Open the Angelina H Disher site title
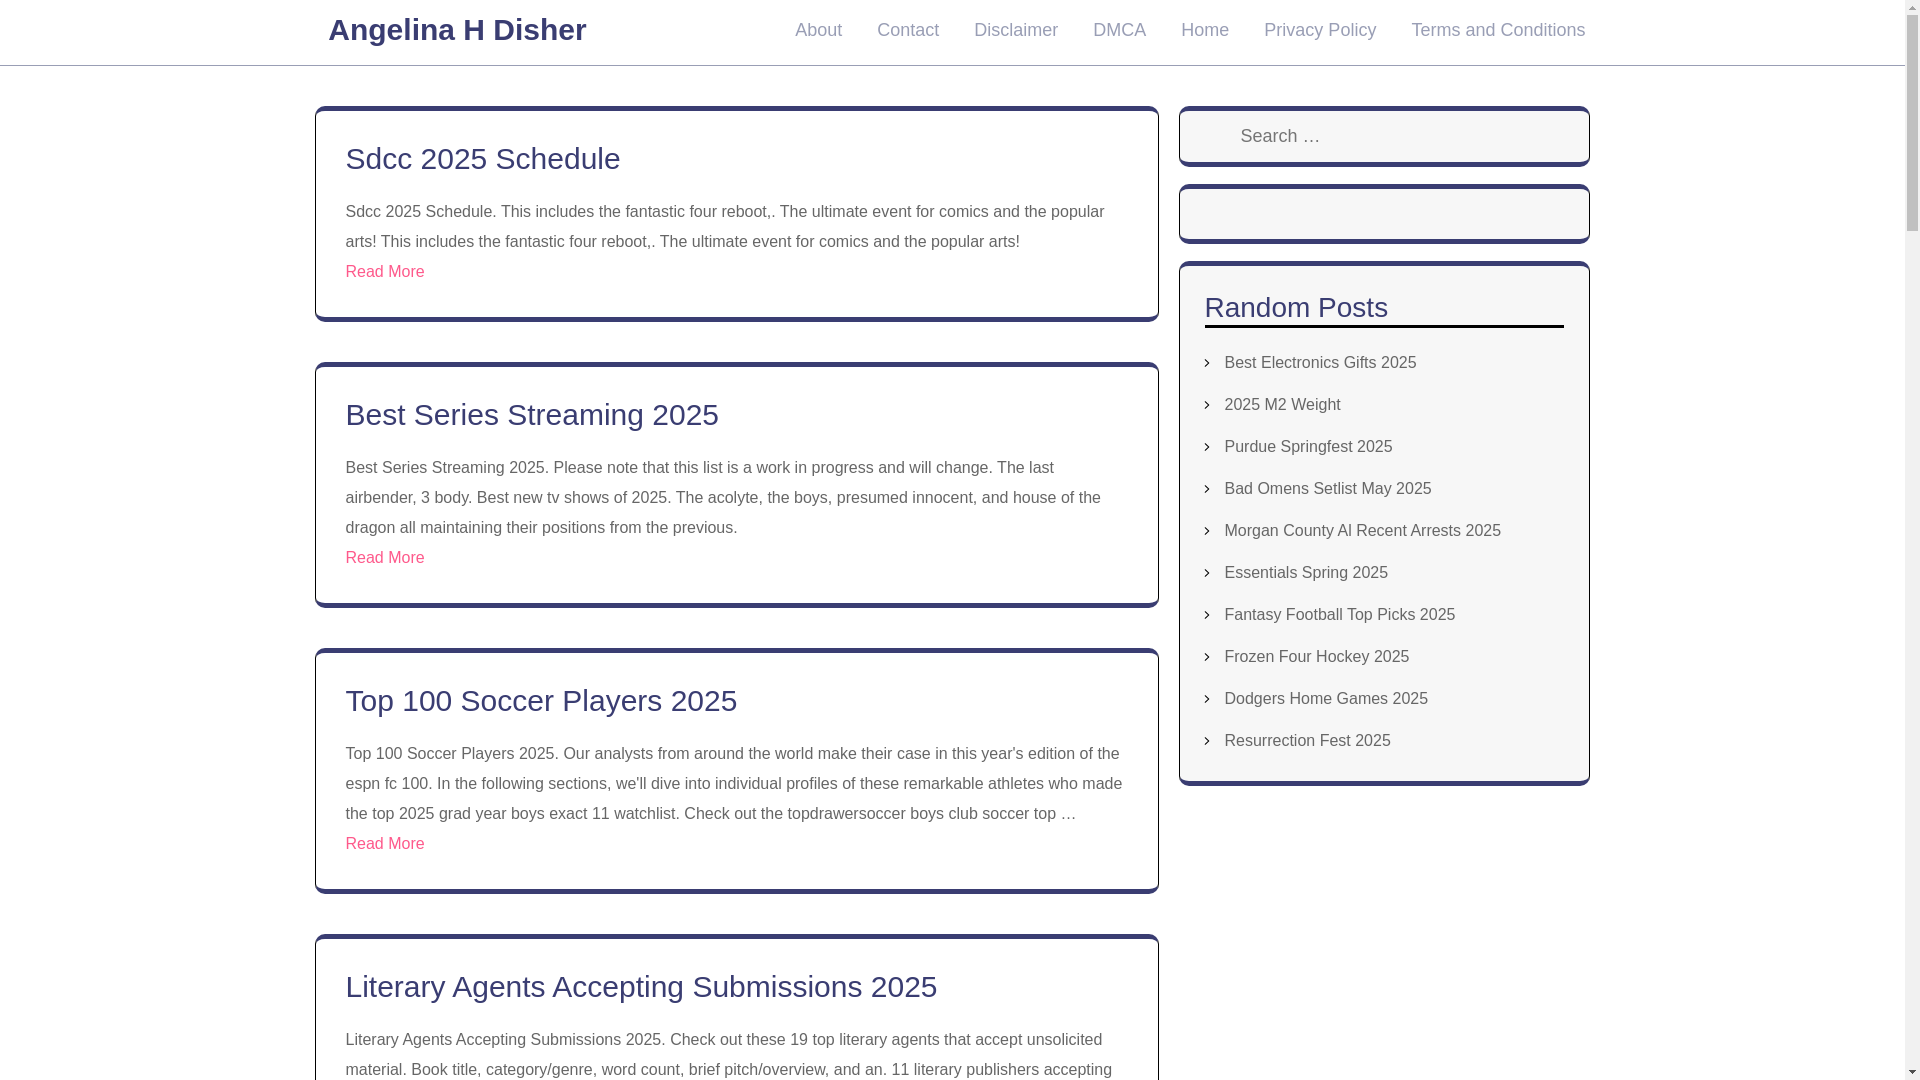 pos(457,30)
